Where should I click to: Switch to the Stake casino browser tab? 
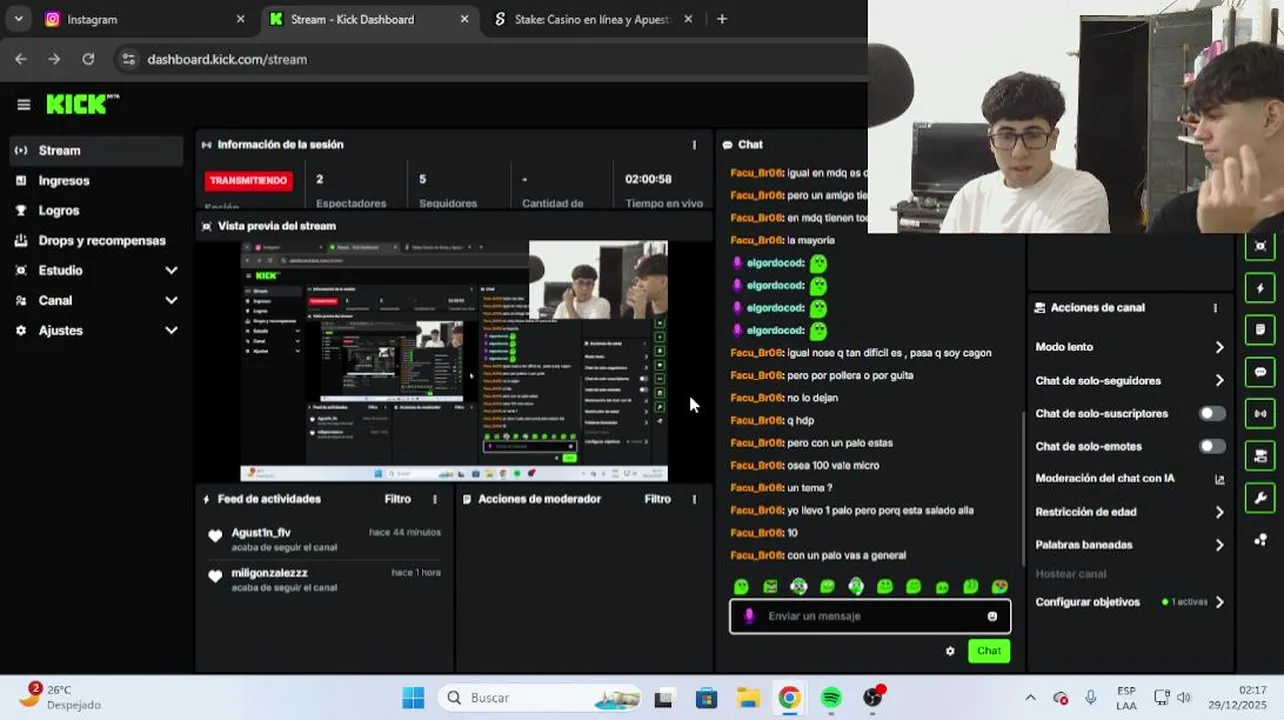[x=592, y=19]
